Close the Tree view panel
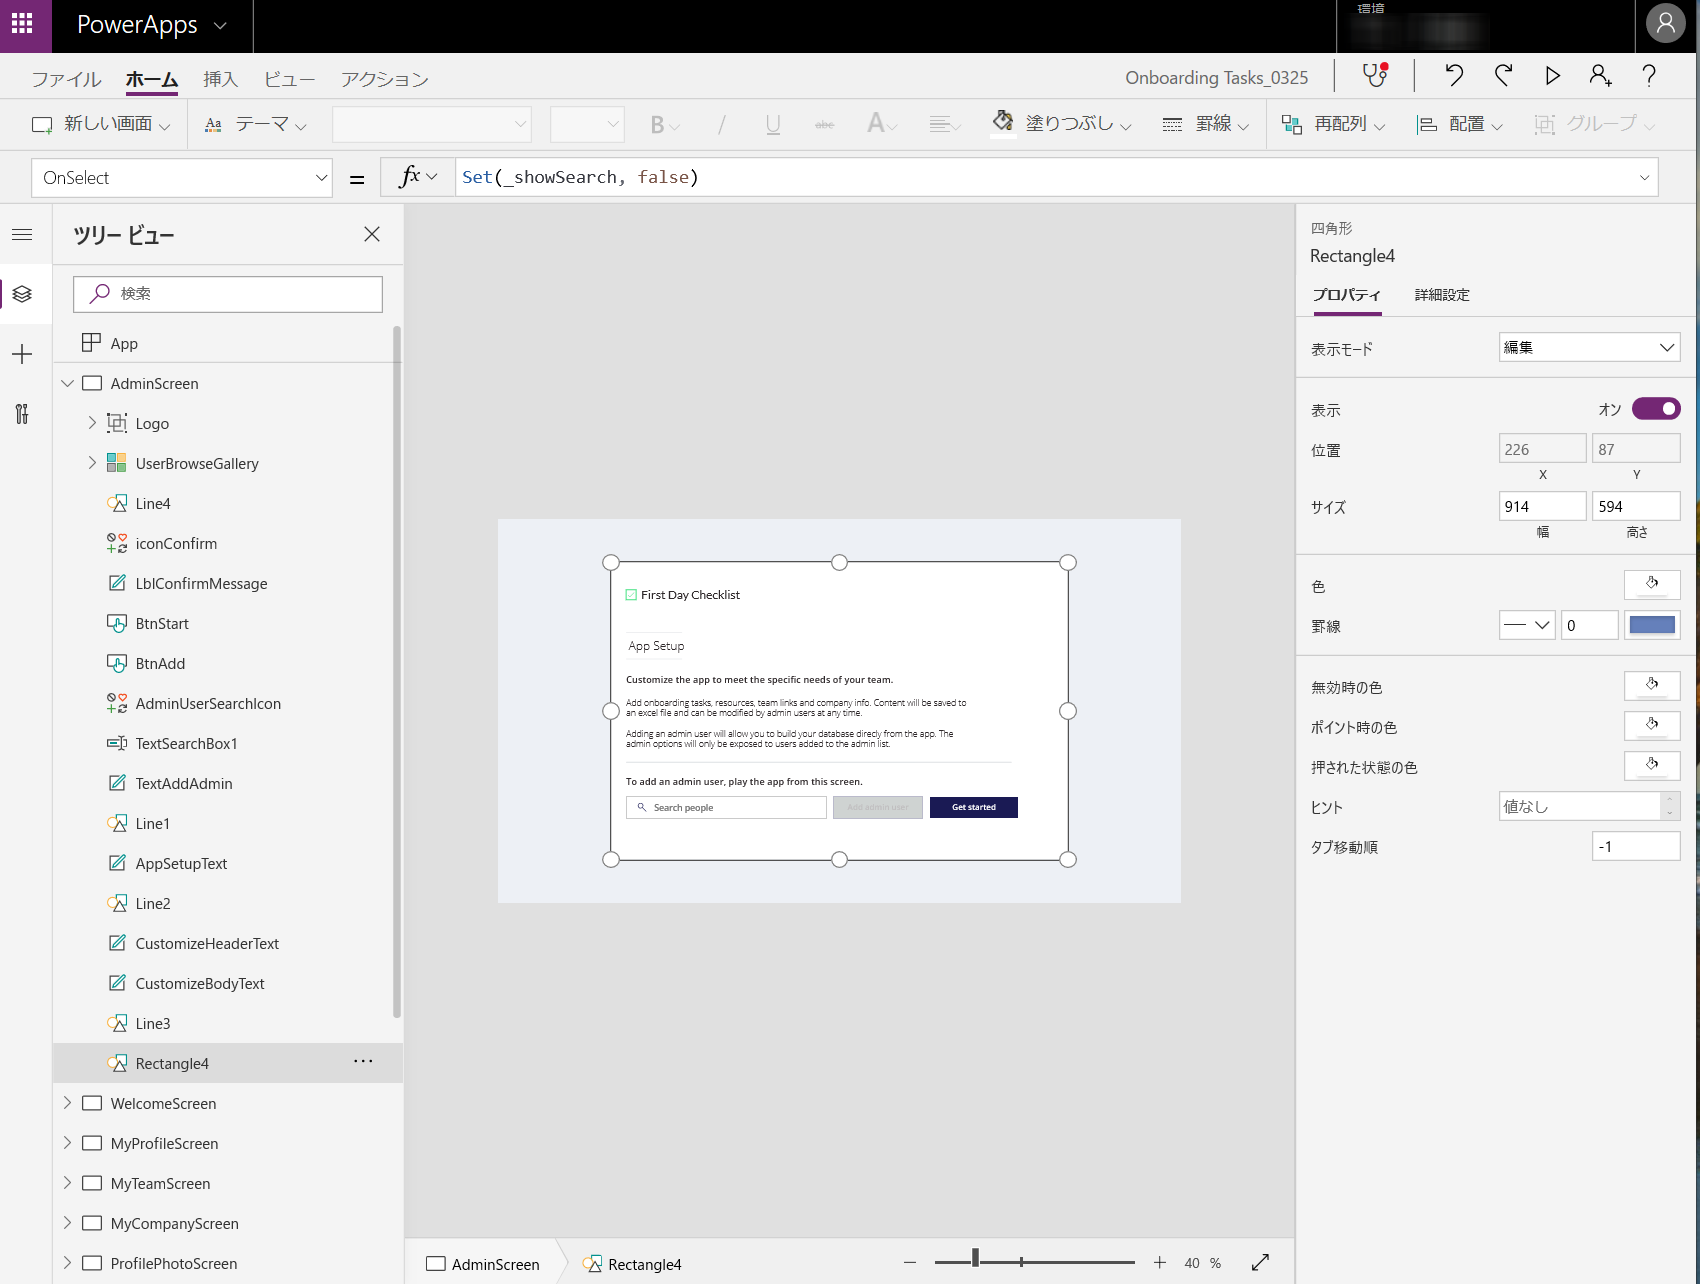1700x1284 pixels. pyautogui.click(x=372, y=234)
